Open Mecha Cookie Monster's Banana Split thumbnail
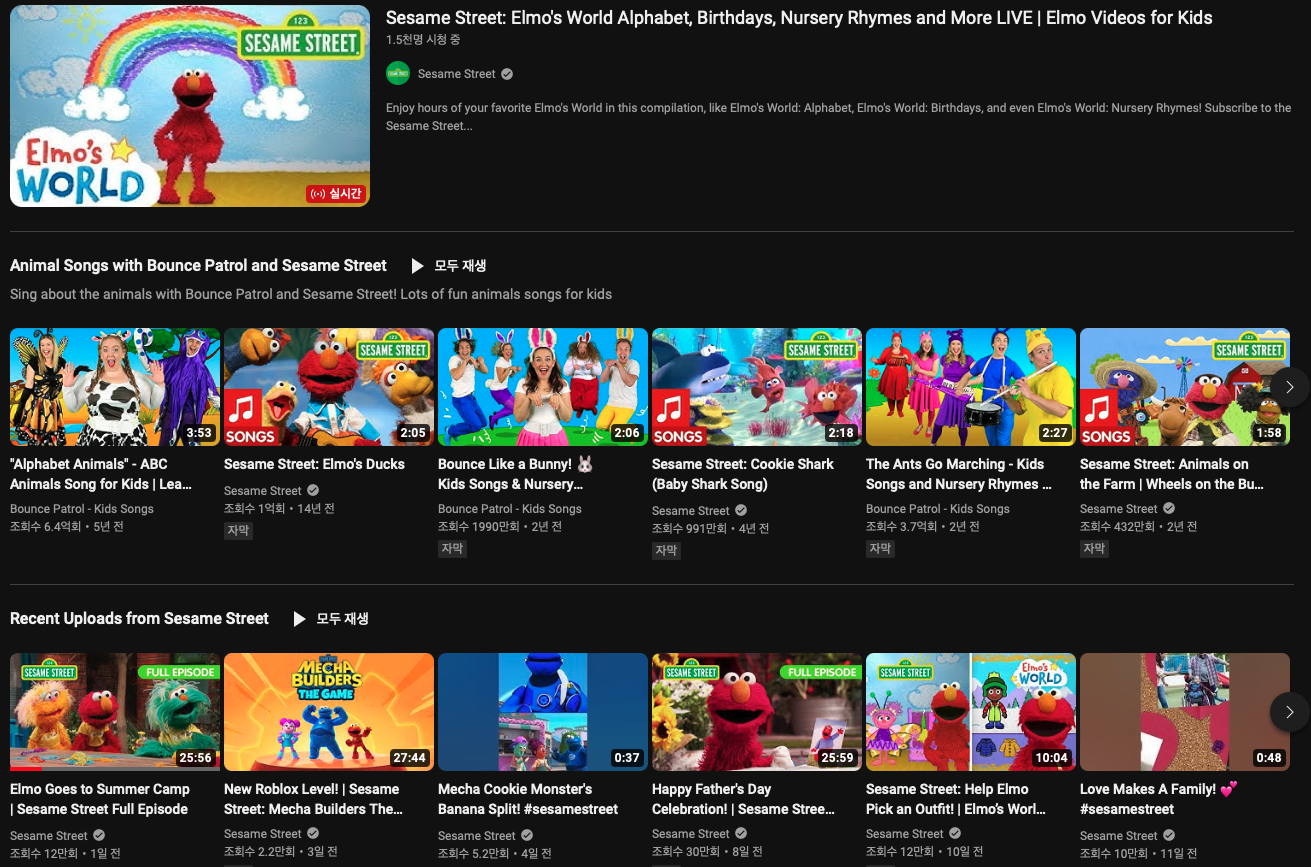 543,712
